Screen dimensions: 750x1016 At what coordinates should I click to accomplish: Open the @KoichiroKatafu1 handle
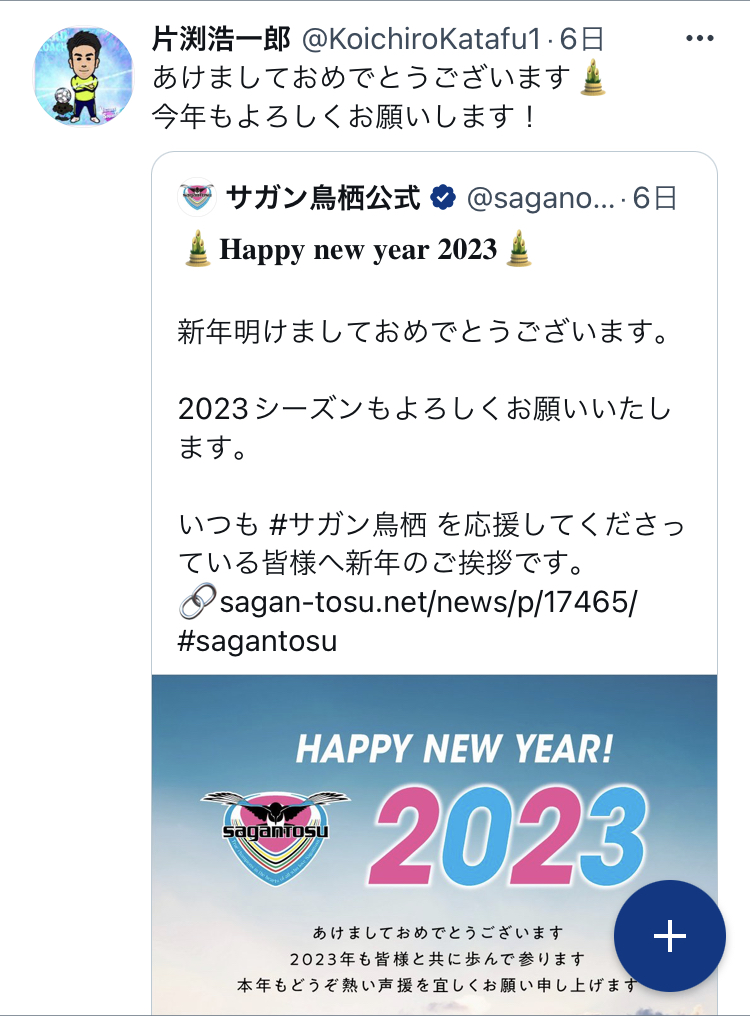[421, 40]
